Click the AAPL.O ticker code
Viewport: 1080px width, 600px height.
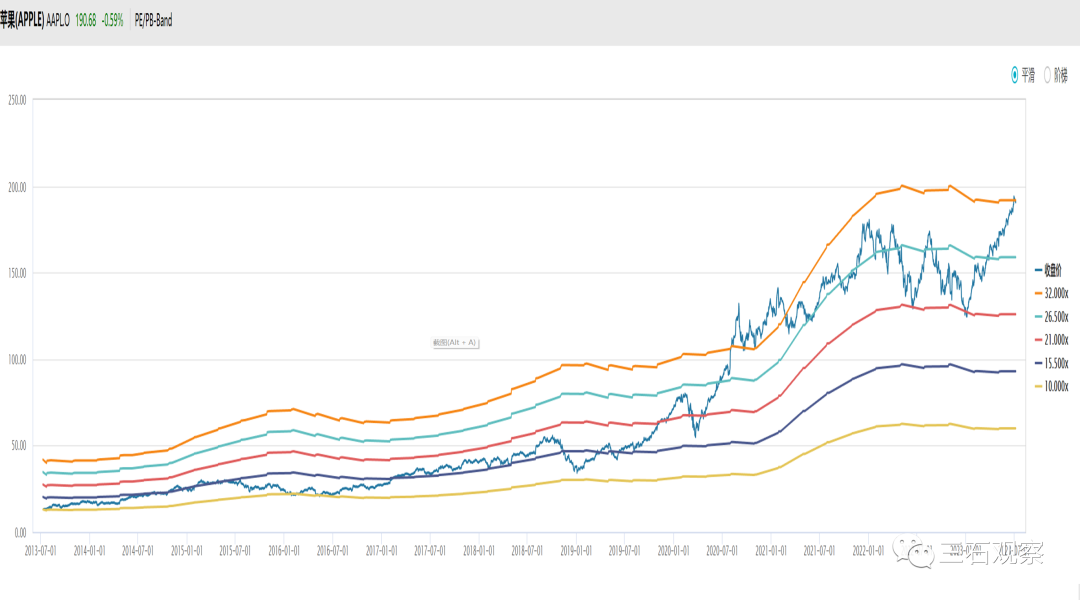pyautogui.click(x=58, y=21)
